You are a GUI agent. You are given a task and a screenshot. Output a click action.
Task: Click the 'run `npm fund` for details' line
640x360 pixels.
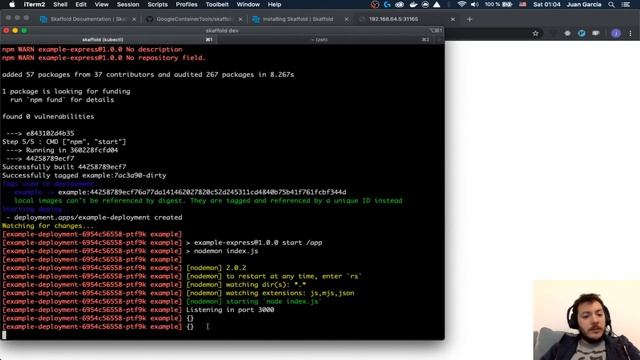(62, 100)
